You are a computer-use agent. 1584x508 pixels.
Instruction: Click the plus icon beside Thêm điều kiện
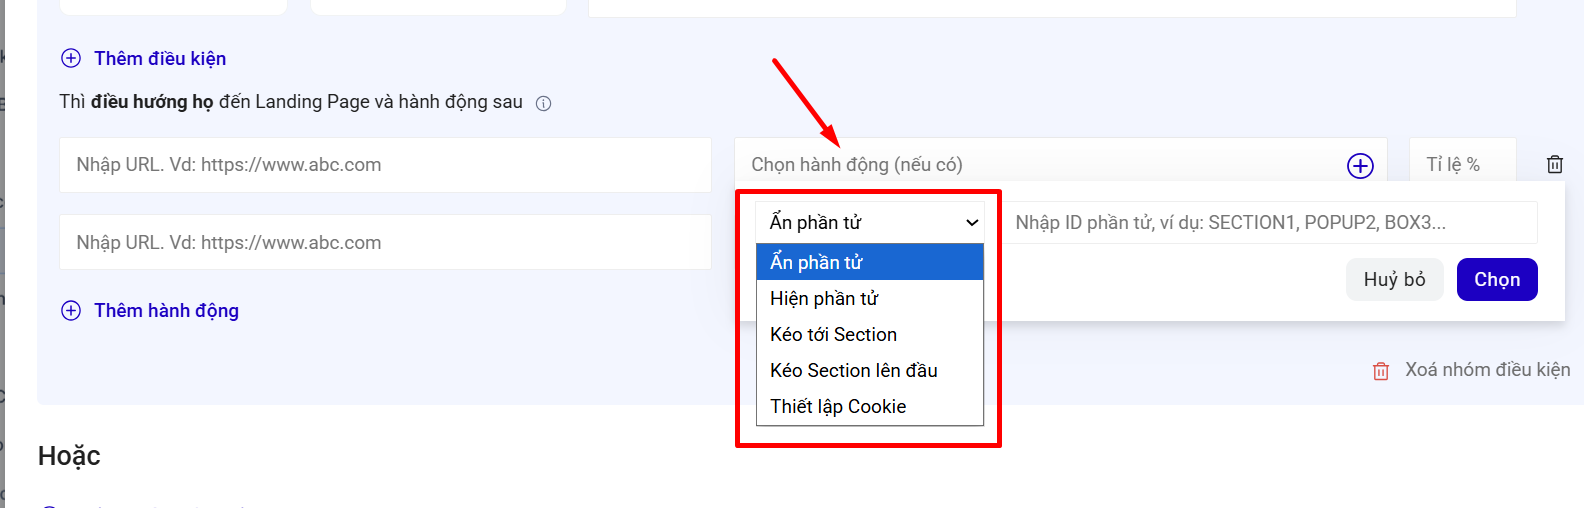tap(71, 58)
